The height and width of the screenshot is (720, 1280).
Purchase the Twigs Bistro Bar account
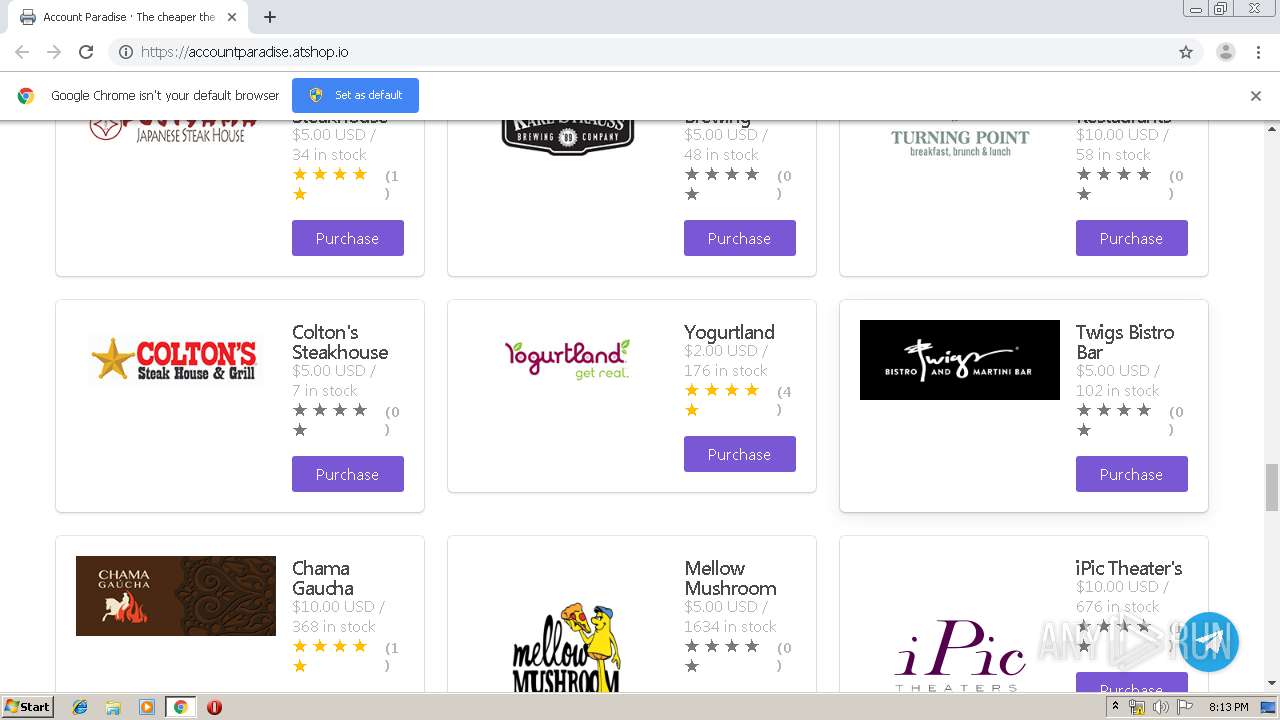[x=1132, y=474]
